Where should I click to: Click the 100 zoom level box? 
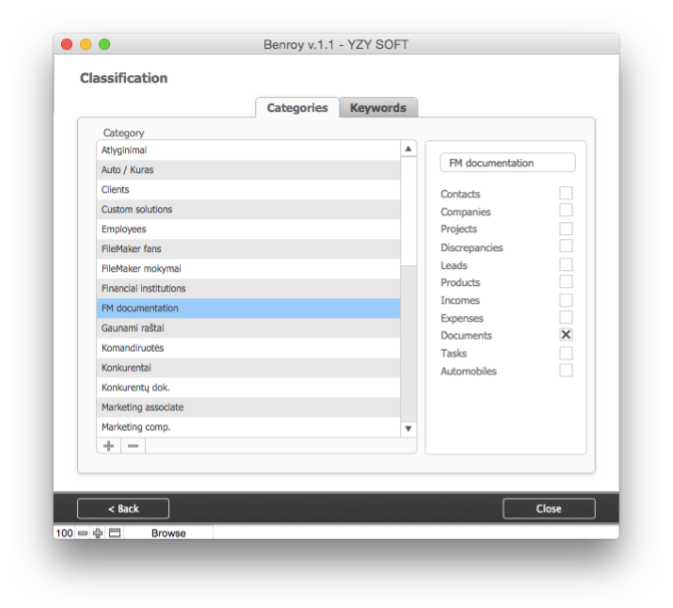coord(64,533)
